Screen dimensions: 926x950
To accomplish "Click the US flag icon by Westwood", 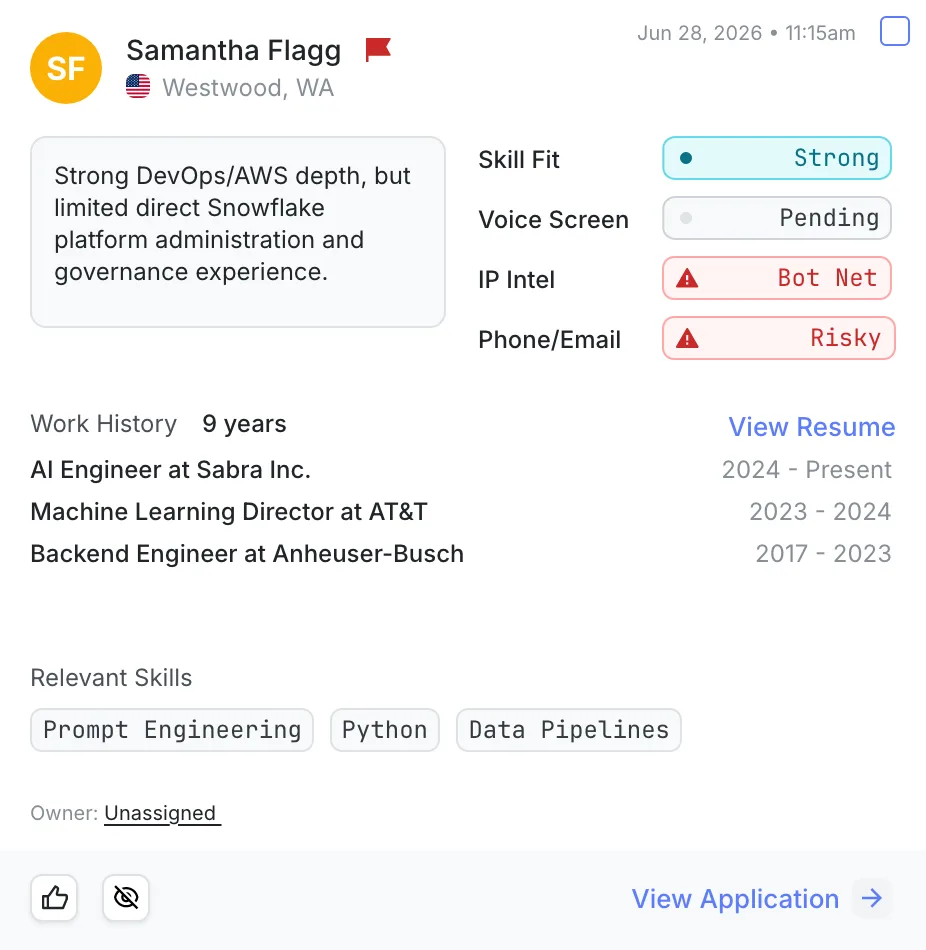I will (x=138, y=86).
